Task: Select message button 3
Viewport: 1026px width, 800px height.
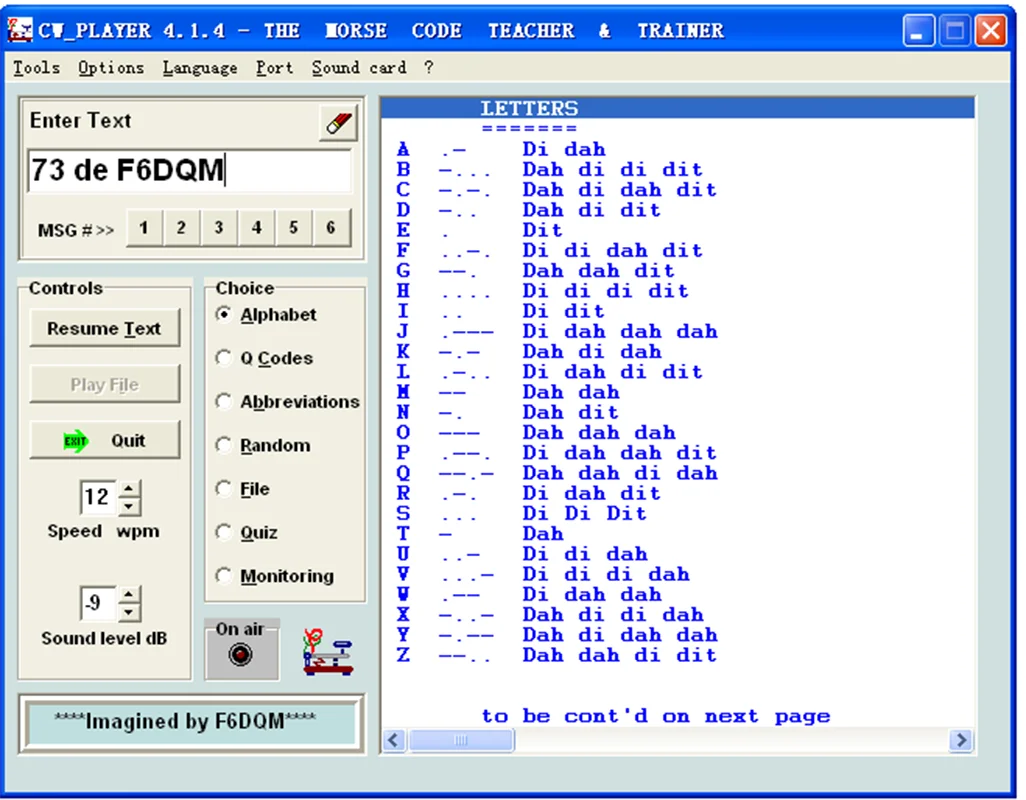Action: [219, 228]
